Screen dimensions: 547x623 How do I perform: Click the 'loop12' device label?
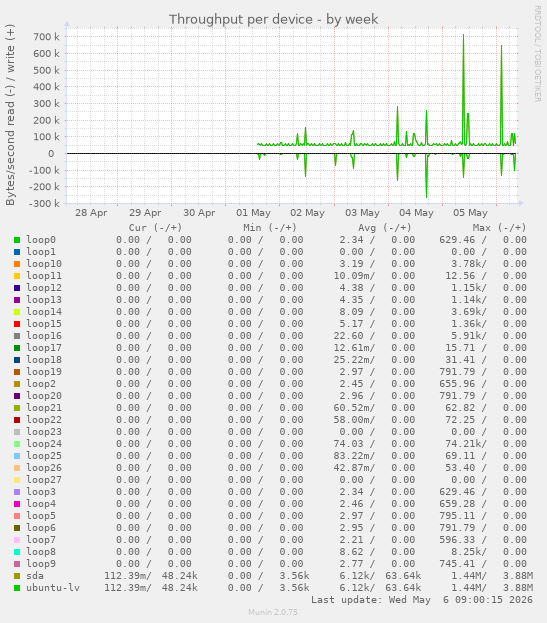click(x=44, y=288)
